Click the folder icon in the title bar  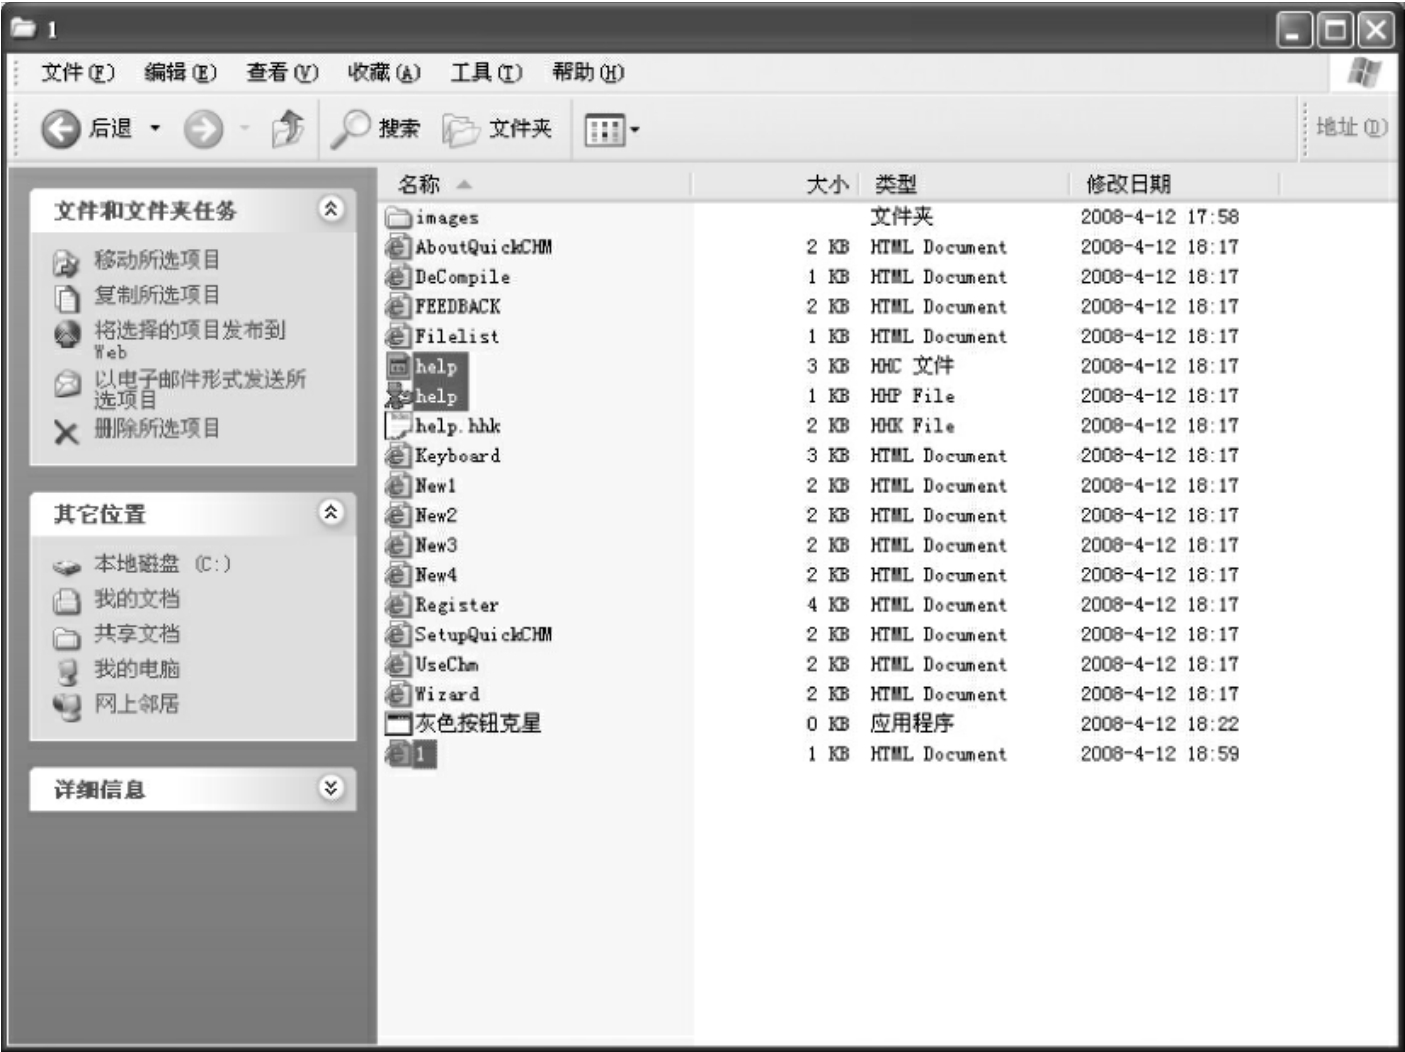23,27
